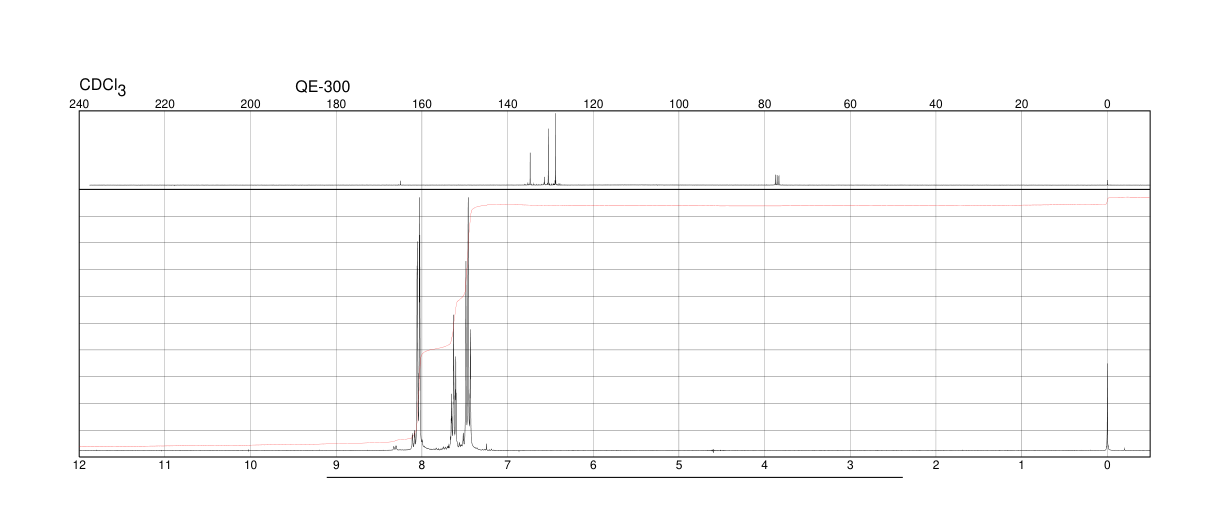The width and height of the screenshot is (1224, 528).
Task: Click the 10 ppm label on proton axis
Action: [251, 466]
